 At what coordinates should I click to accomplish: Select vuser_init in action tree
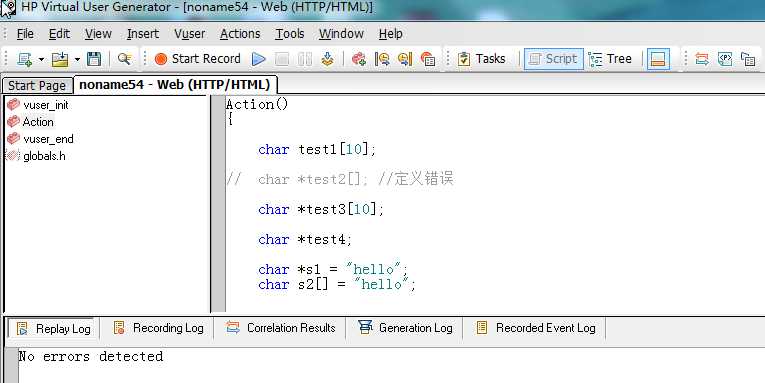pos(46,105)
